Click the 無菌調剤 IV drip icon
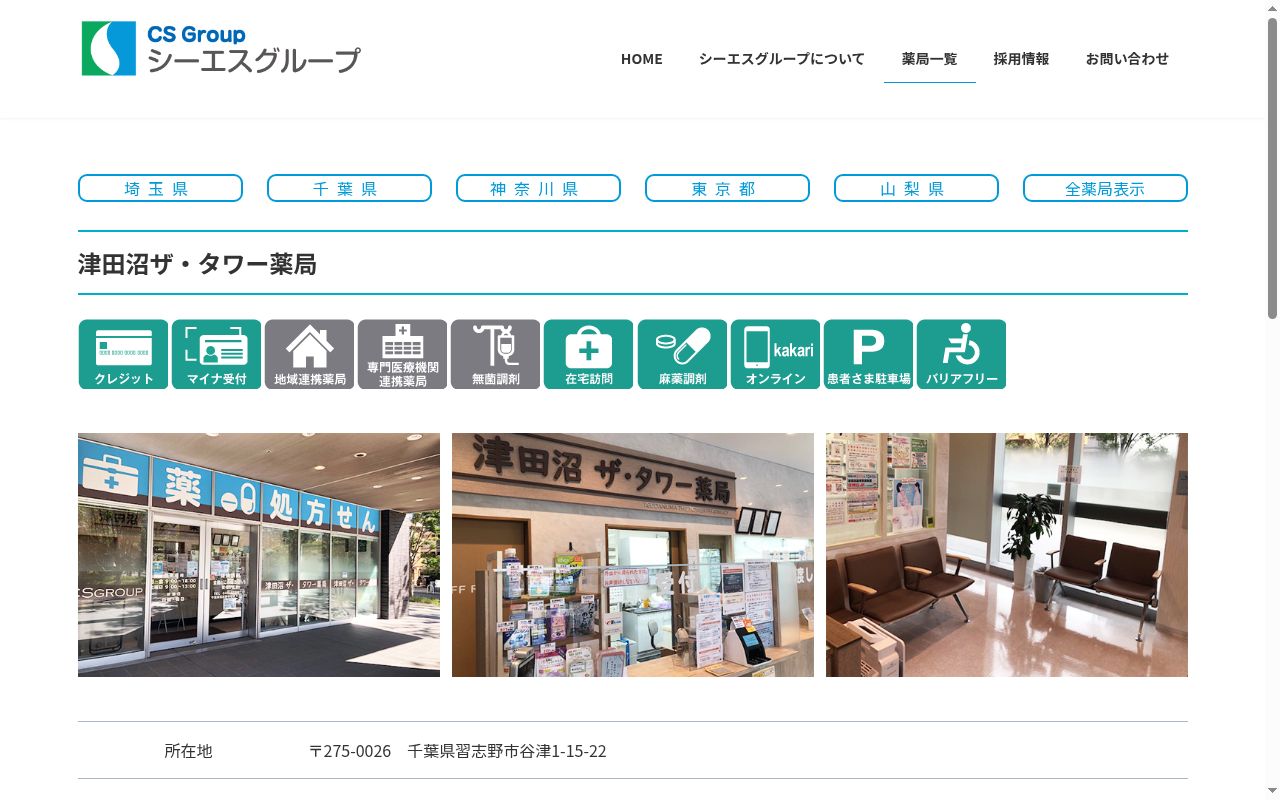The height and width of the screenshot is (800, 1280). pos(495,354)
